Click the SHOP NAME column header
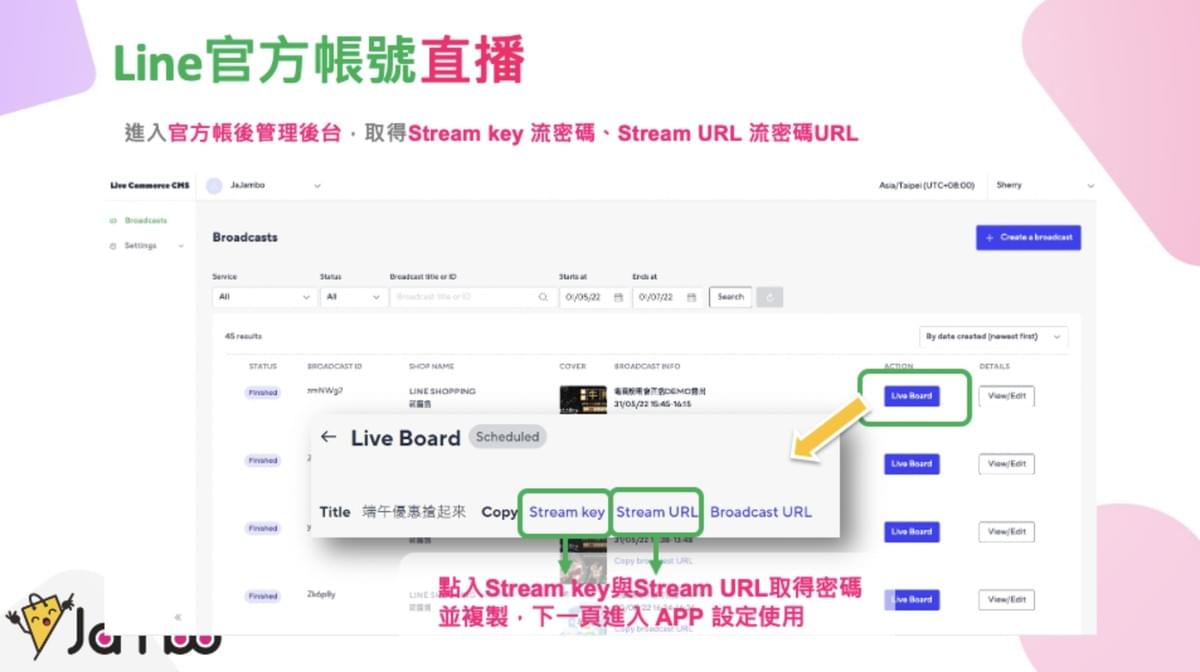This screenshot has height=672, width=1200. tap(431, 366)
